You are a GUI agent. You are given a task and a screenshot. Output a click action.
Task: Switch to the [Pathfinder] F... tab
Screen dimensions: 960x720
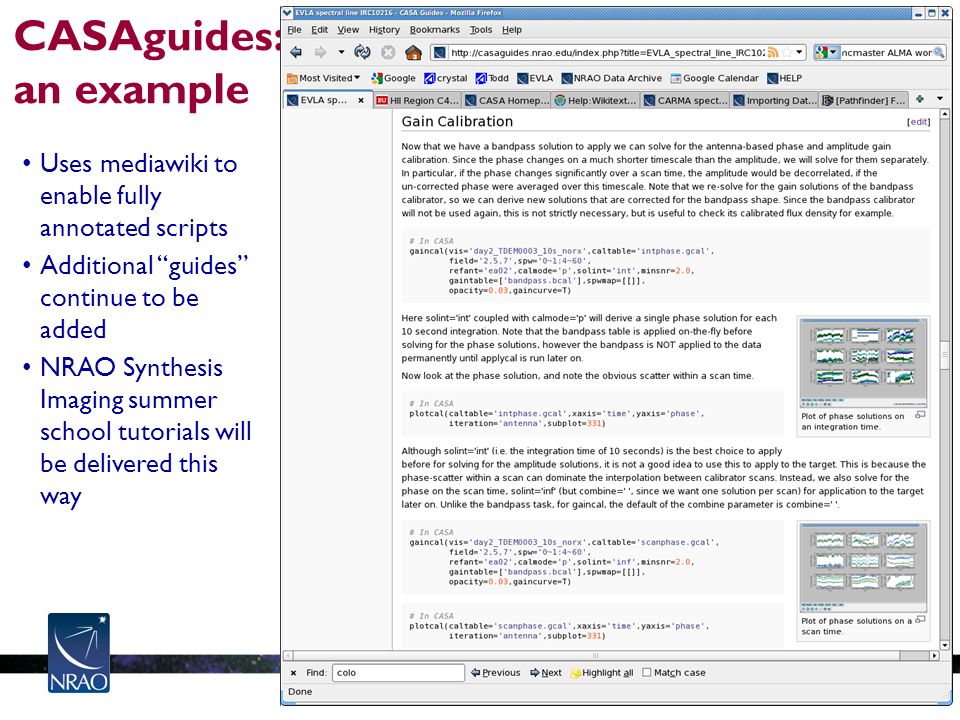tap(863, 100)
